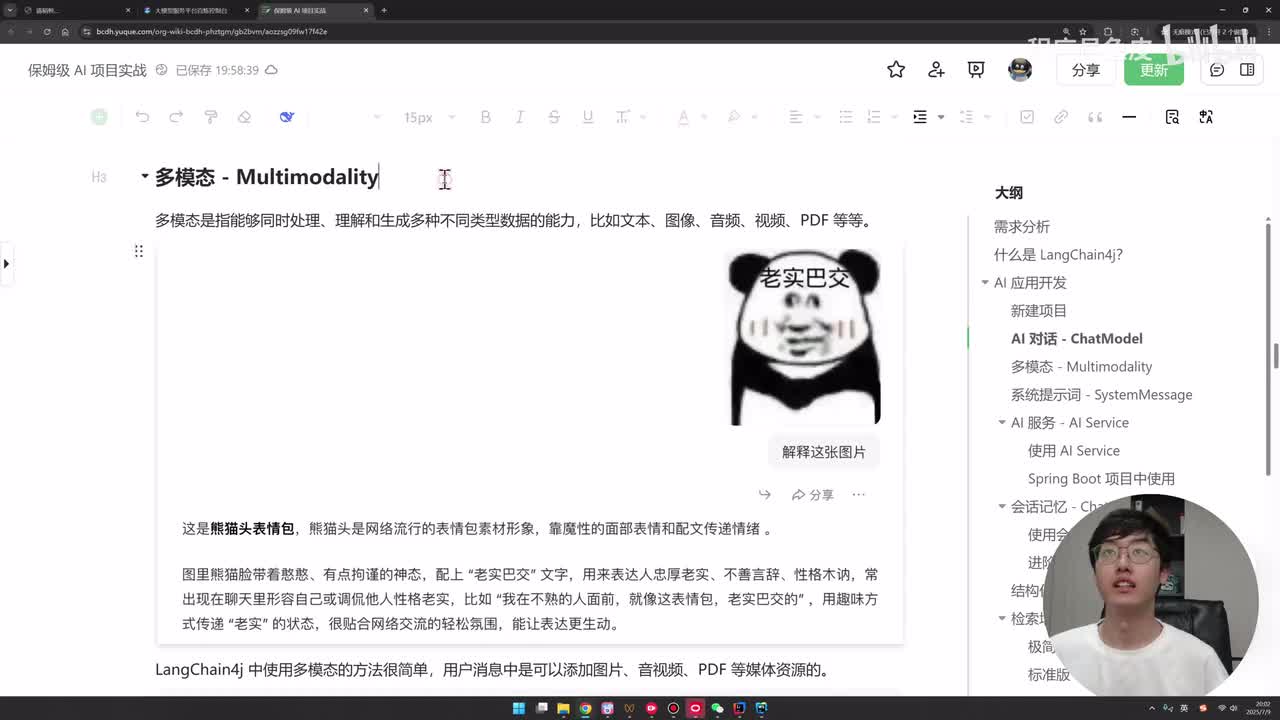Click the cloud saved status icon
Screen dimensions: 1280x720
click(x=271, y=70)
